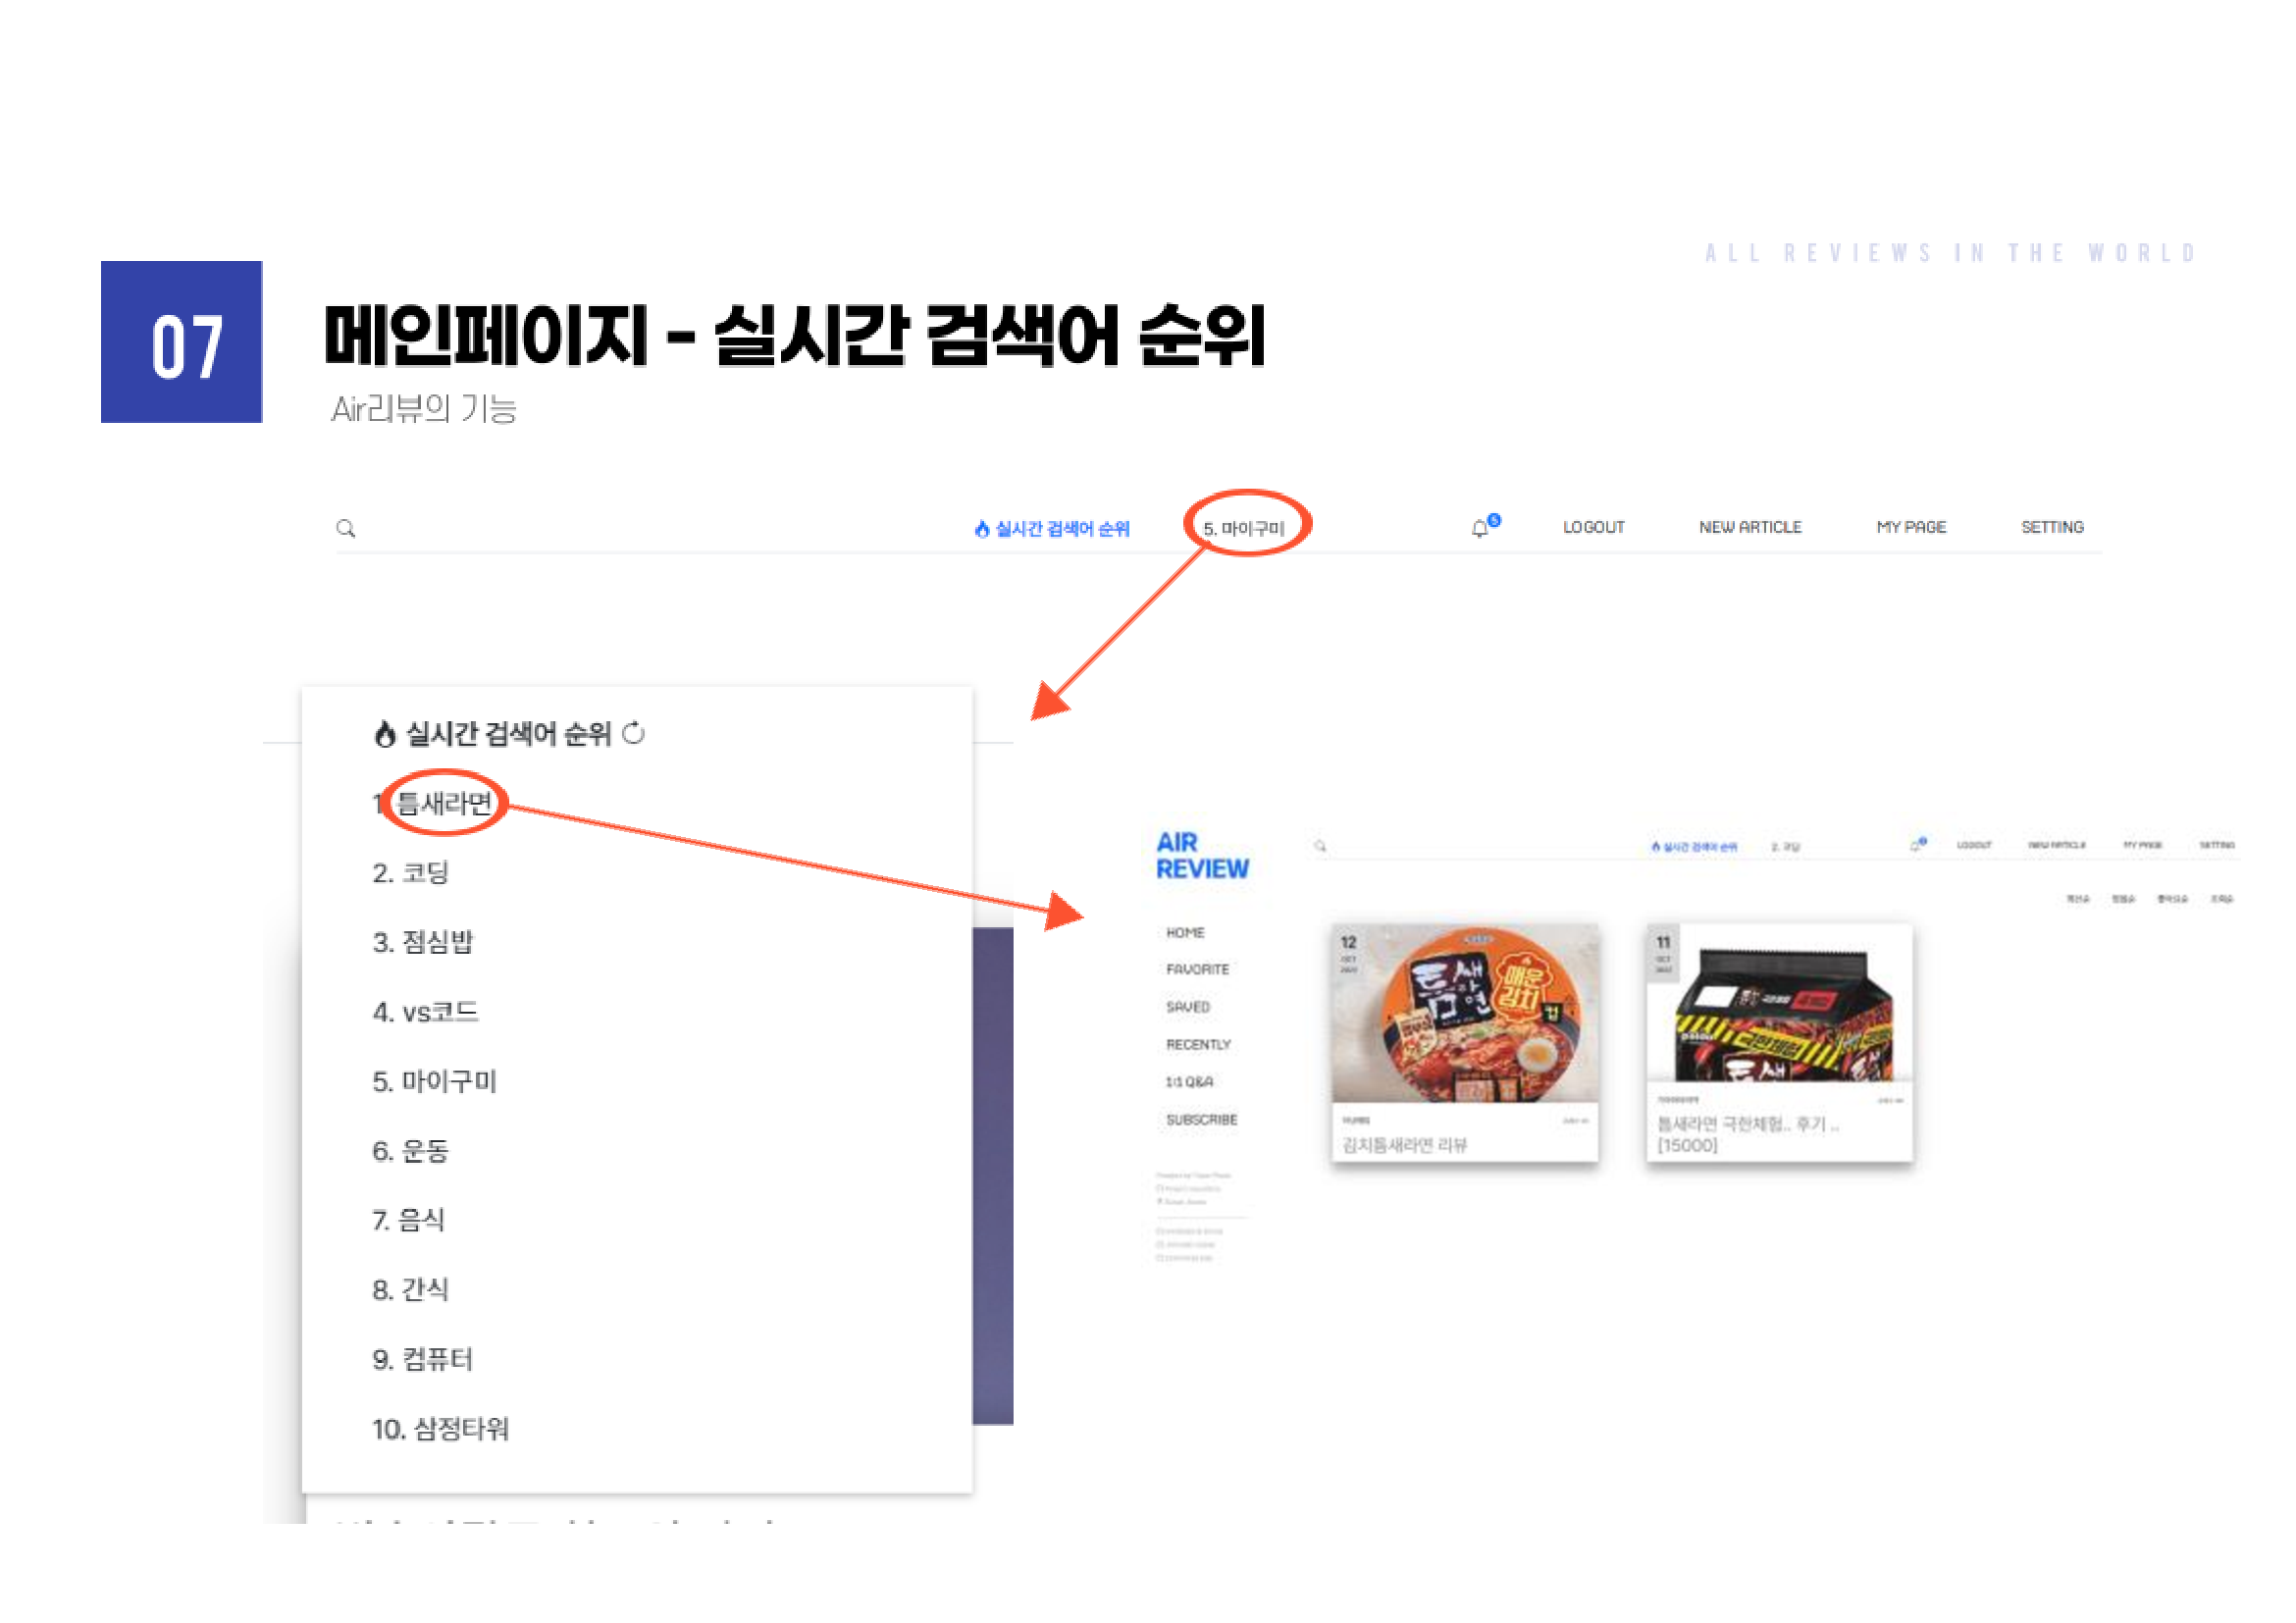Open SUBSCRIBE in the left sidebar
The height and width of the screenshot is (1623, 2296).
point(1201,1120)
